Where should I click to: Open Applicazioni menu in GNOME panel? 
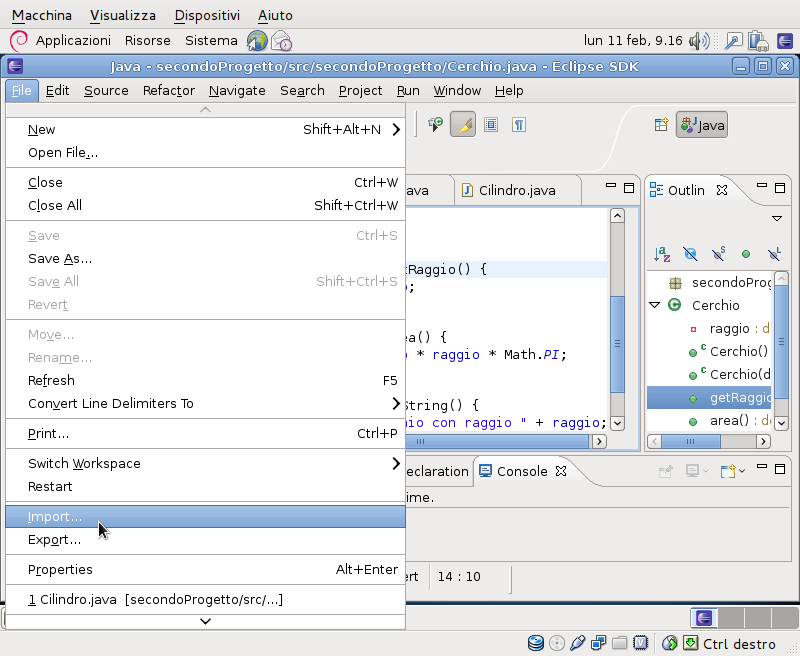(73, 40)
